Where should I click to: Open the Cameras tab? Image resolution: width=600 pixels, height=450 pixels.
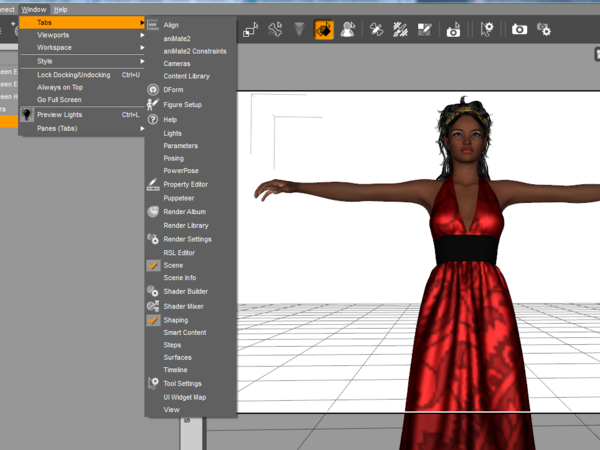tap(191, 64)
